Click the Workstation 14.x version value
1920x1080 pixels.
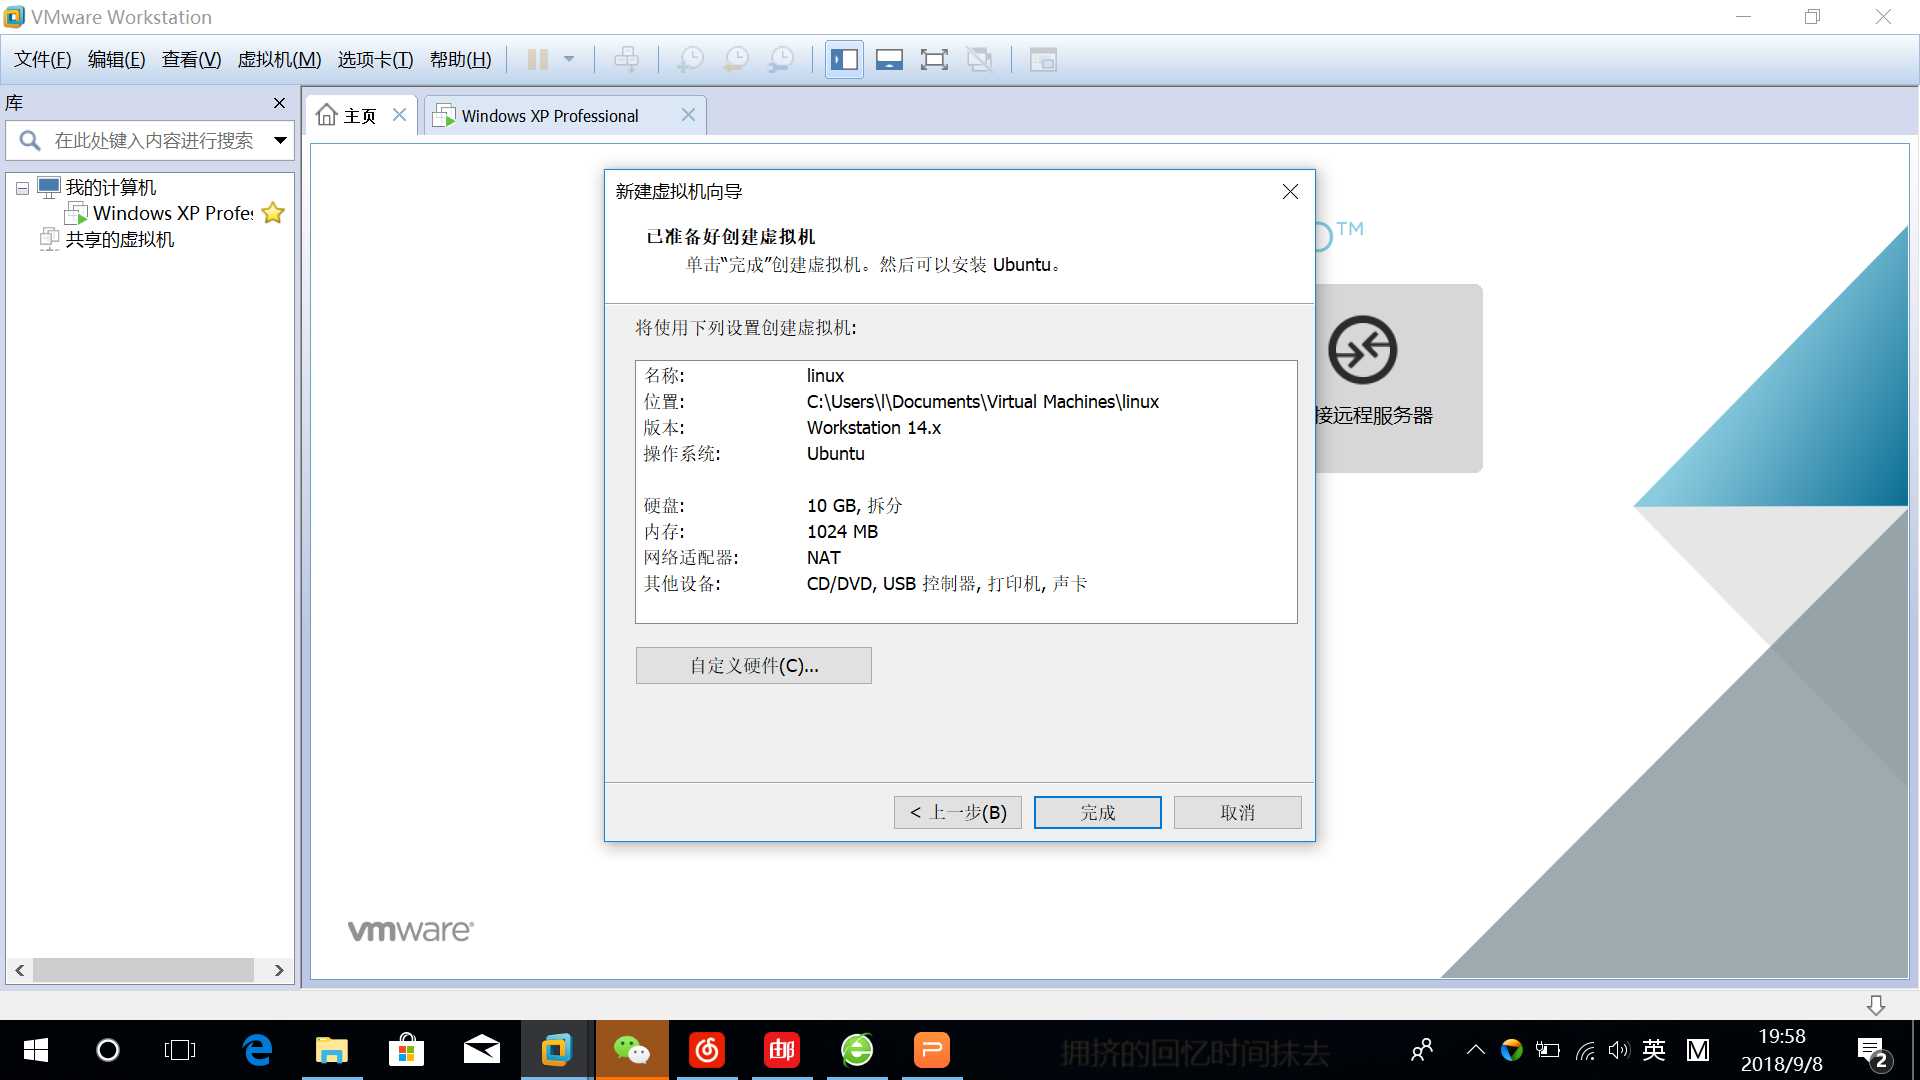point(874,428)
